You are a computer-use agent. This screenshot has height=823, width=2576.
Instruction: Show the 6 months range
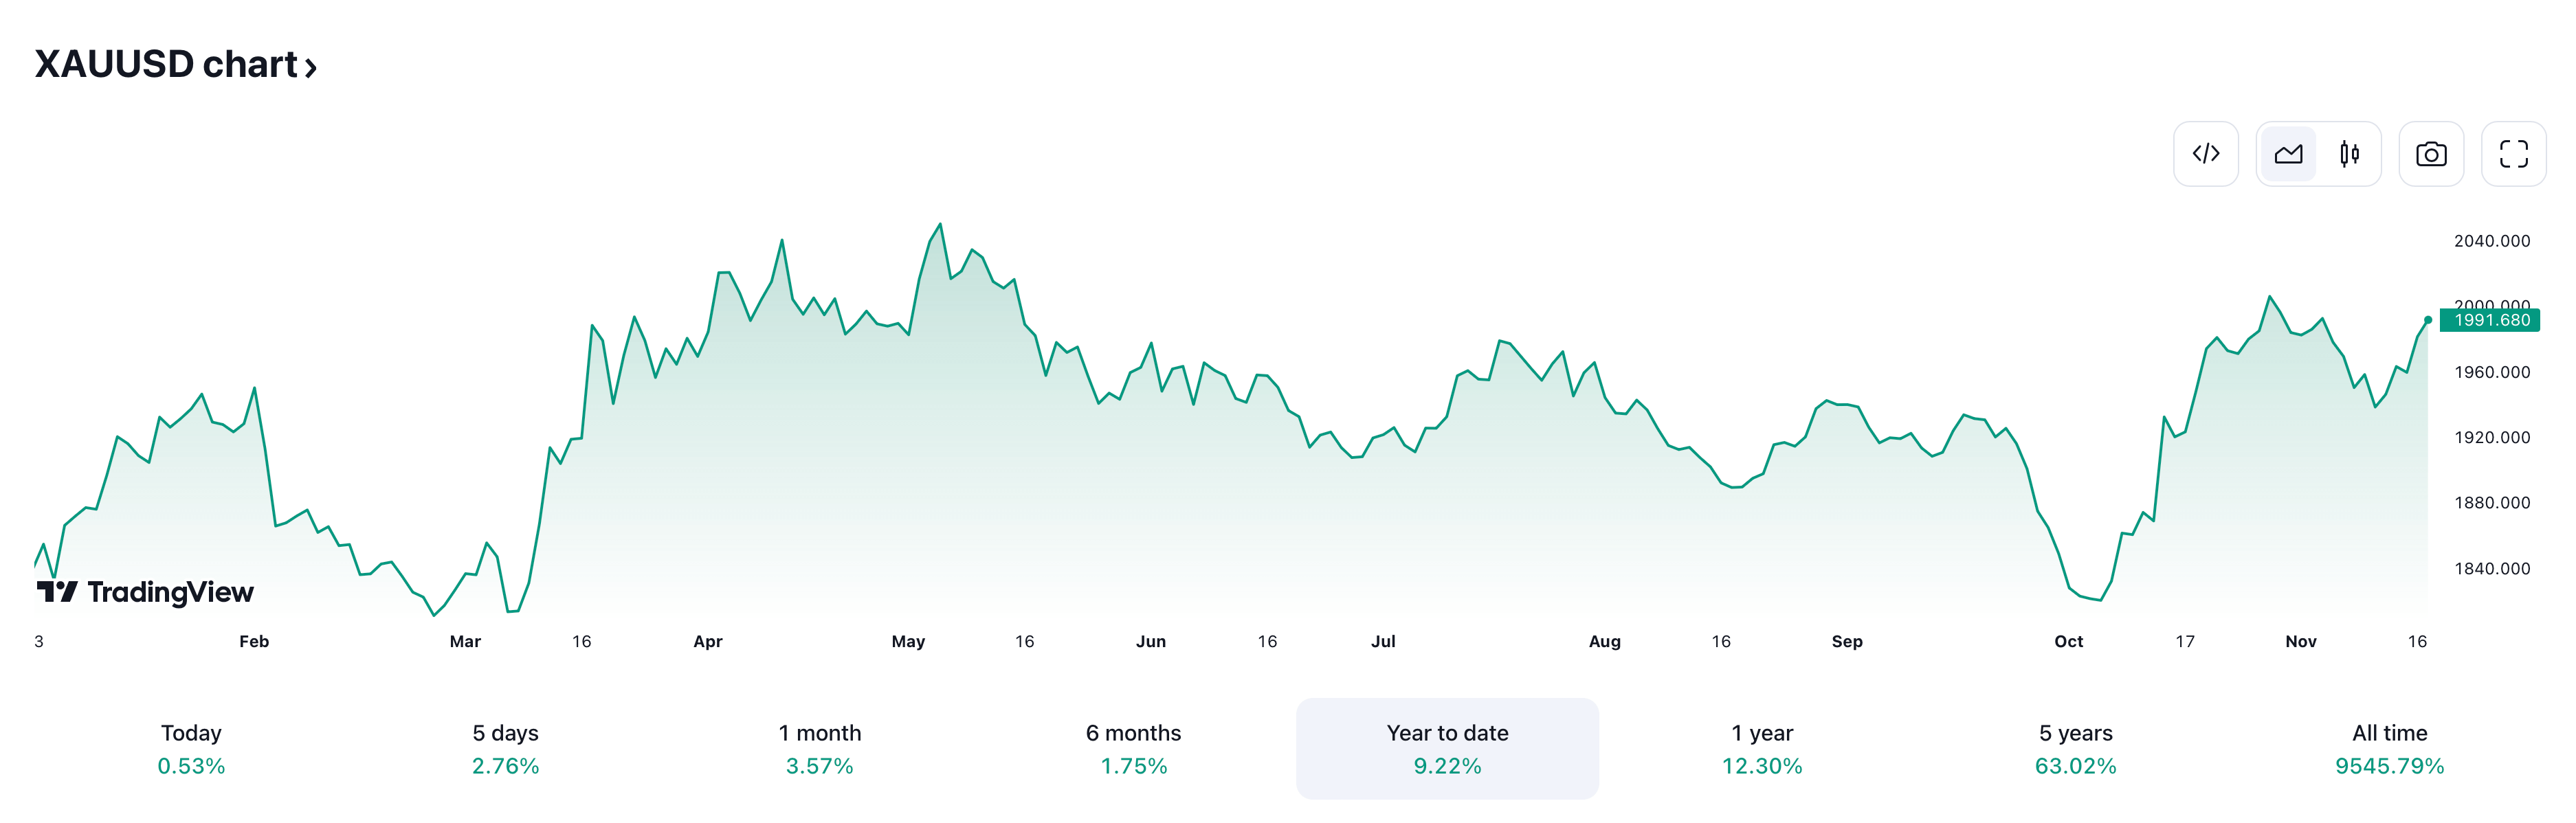coord(1133,748)
